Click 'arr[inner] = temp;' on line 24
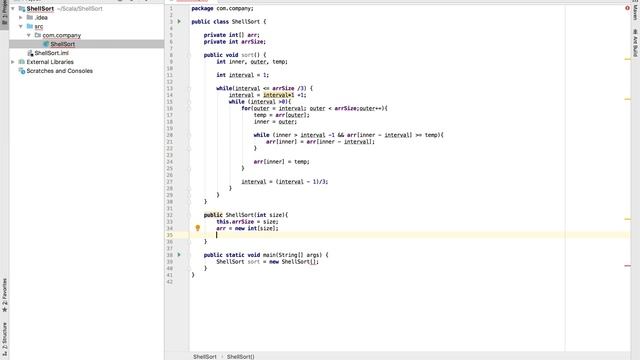This screenshot has width=640, height=360. click(x=282, y=162)
